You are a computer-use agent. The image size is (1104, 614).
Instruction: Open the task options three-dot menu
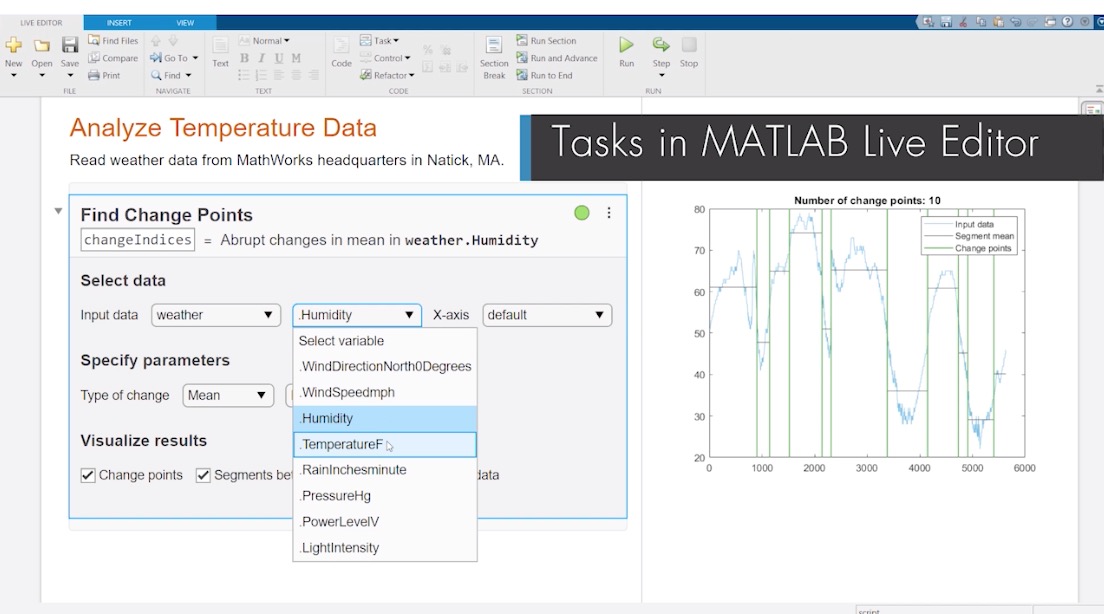point(609,213)
